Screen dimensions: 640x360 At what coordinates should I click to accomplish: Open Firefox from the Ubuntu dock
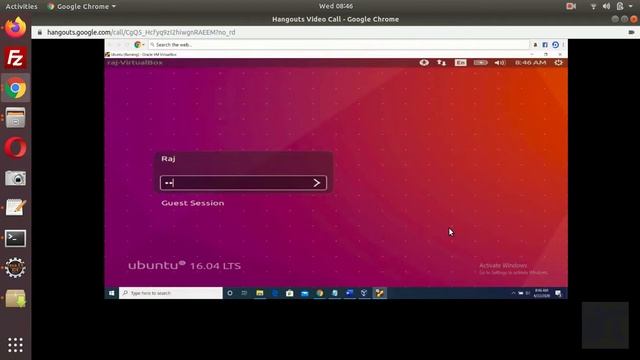[x=16, y=28]
